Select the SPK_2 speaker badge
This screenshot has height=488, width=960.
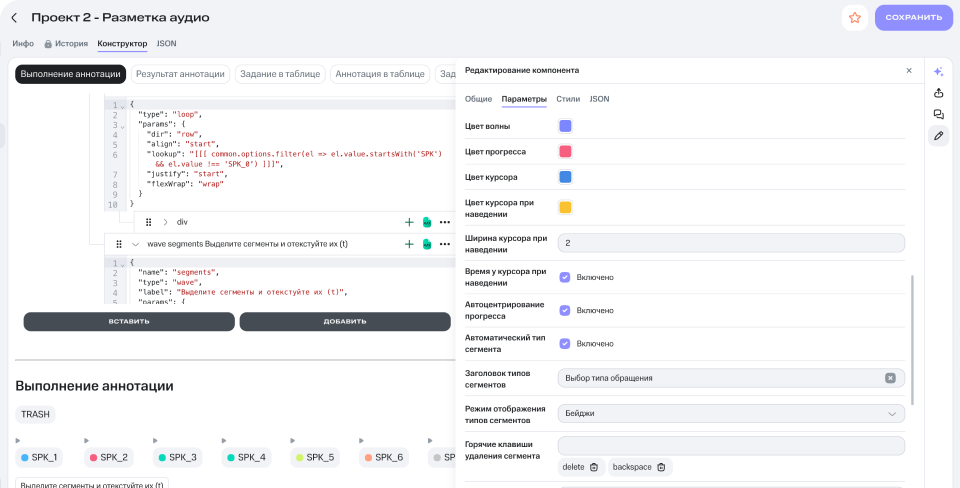click(x=108, y=457)
